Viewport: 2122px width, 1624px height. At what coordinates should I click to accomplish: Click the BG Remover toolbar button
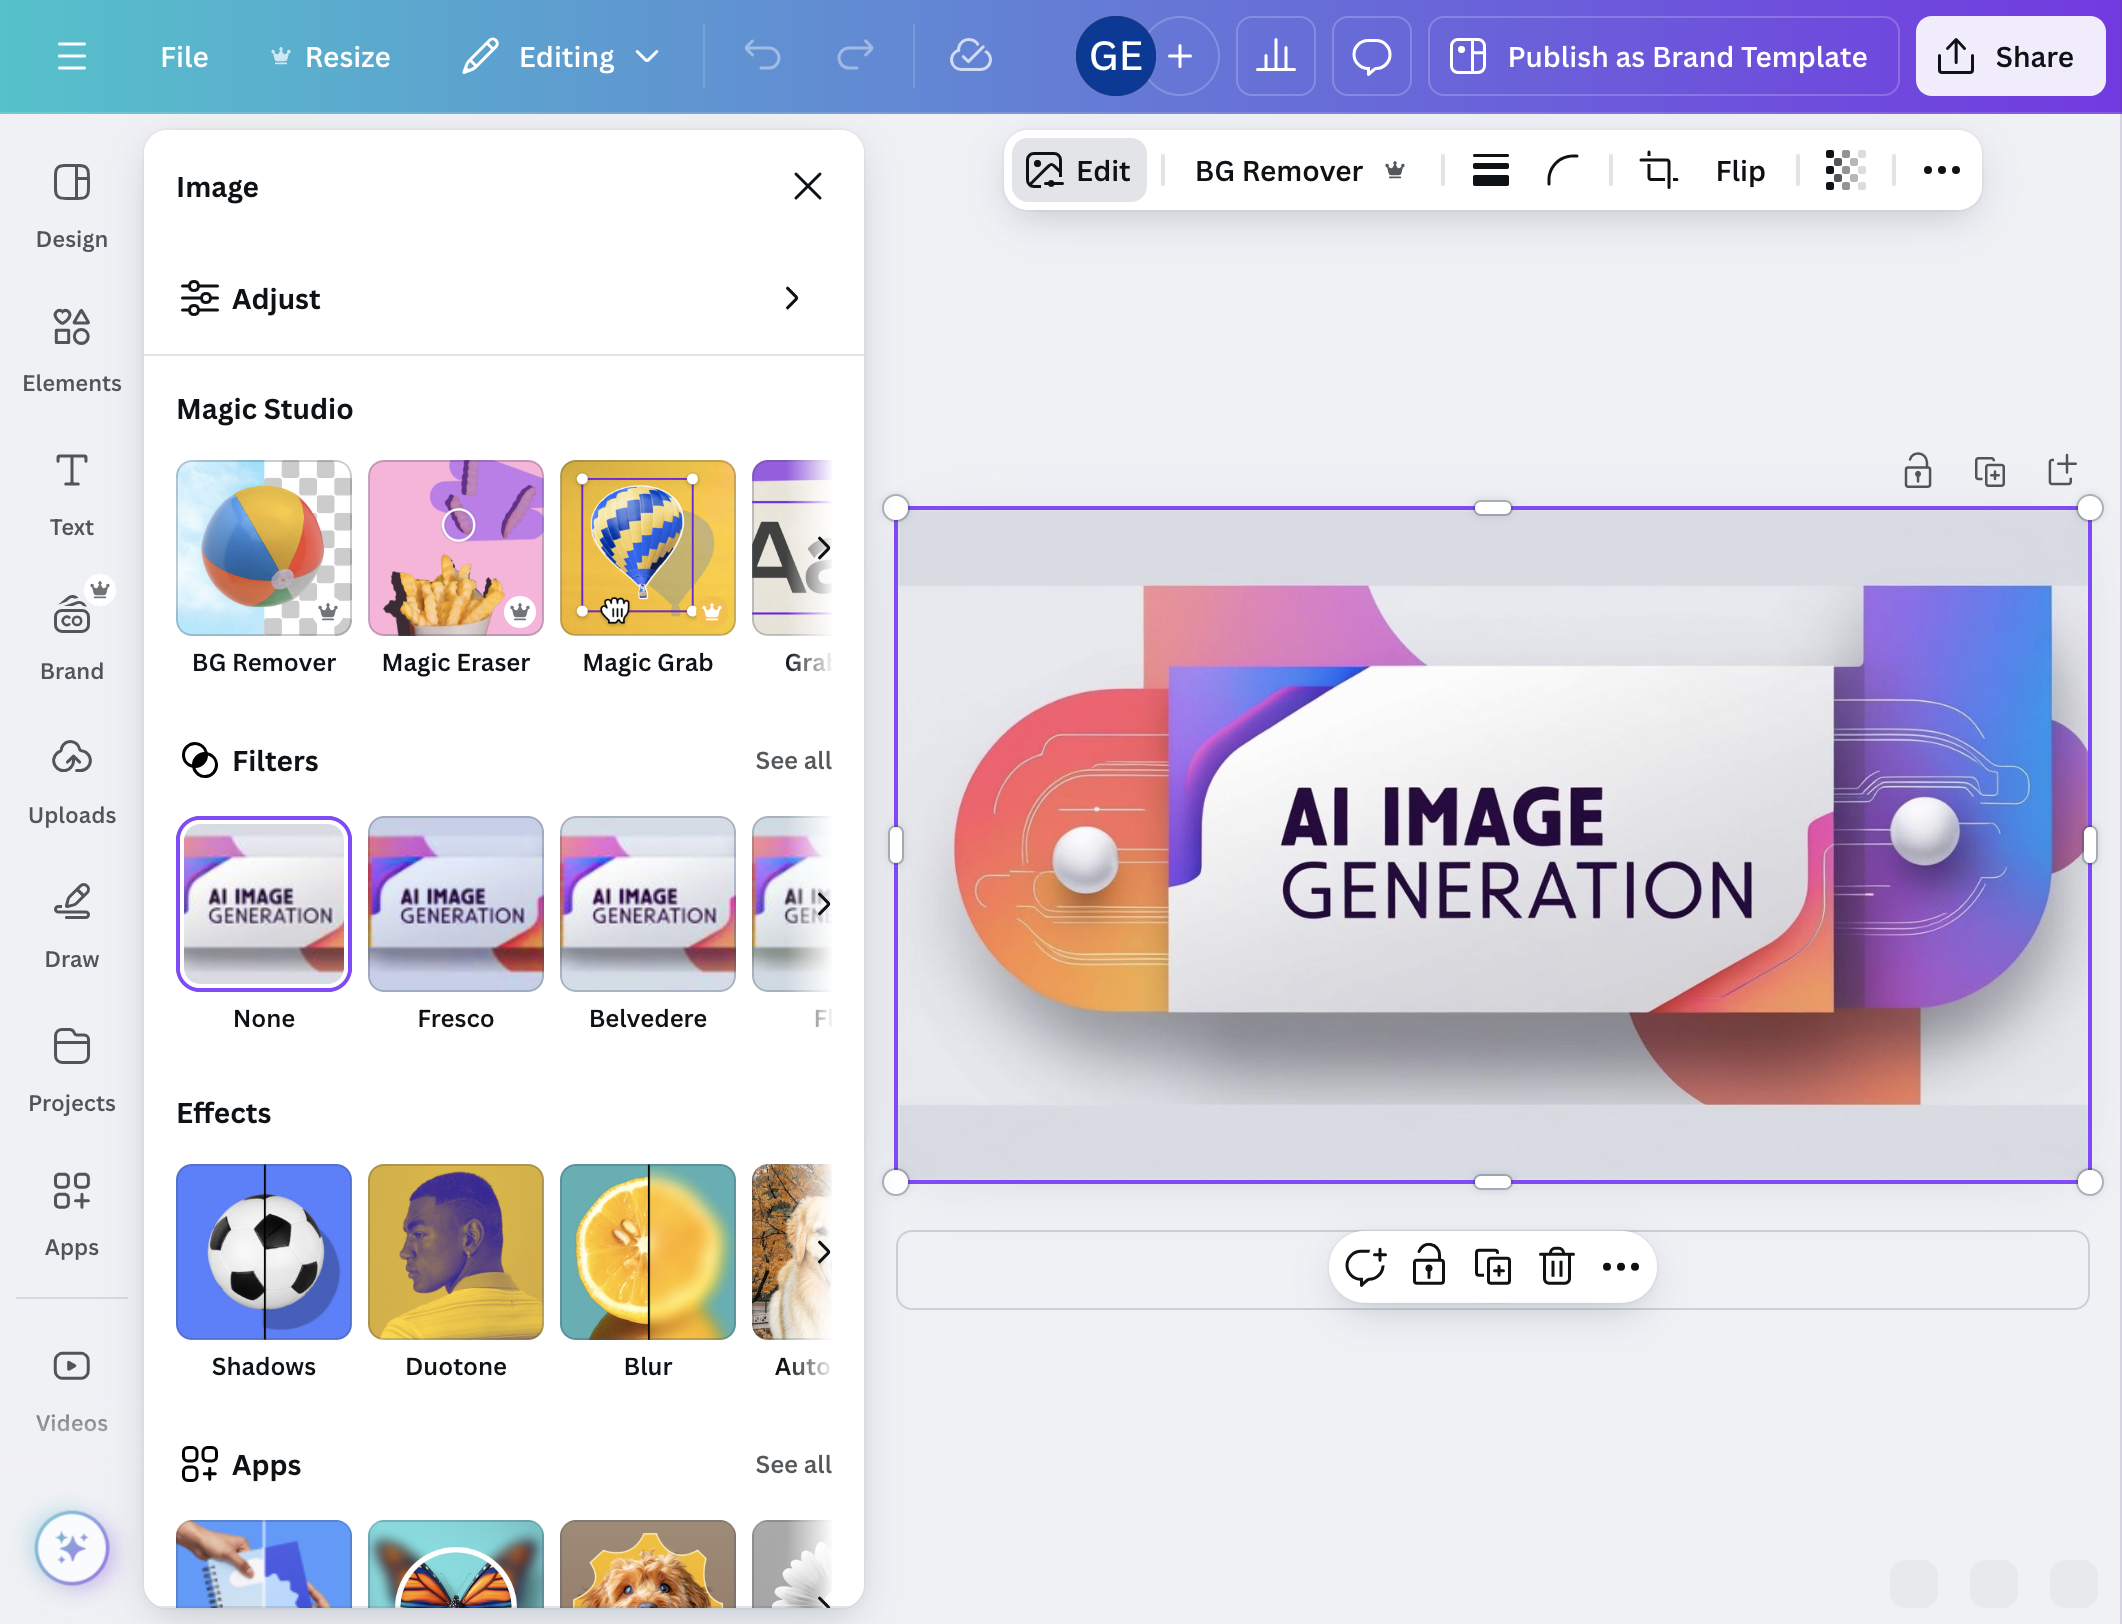pos(1301,171)
